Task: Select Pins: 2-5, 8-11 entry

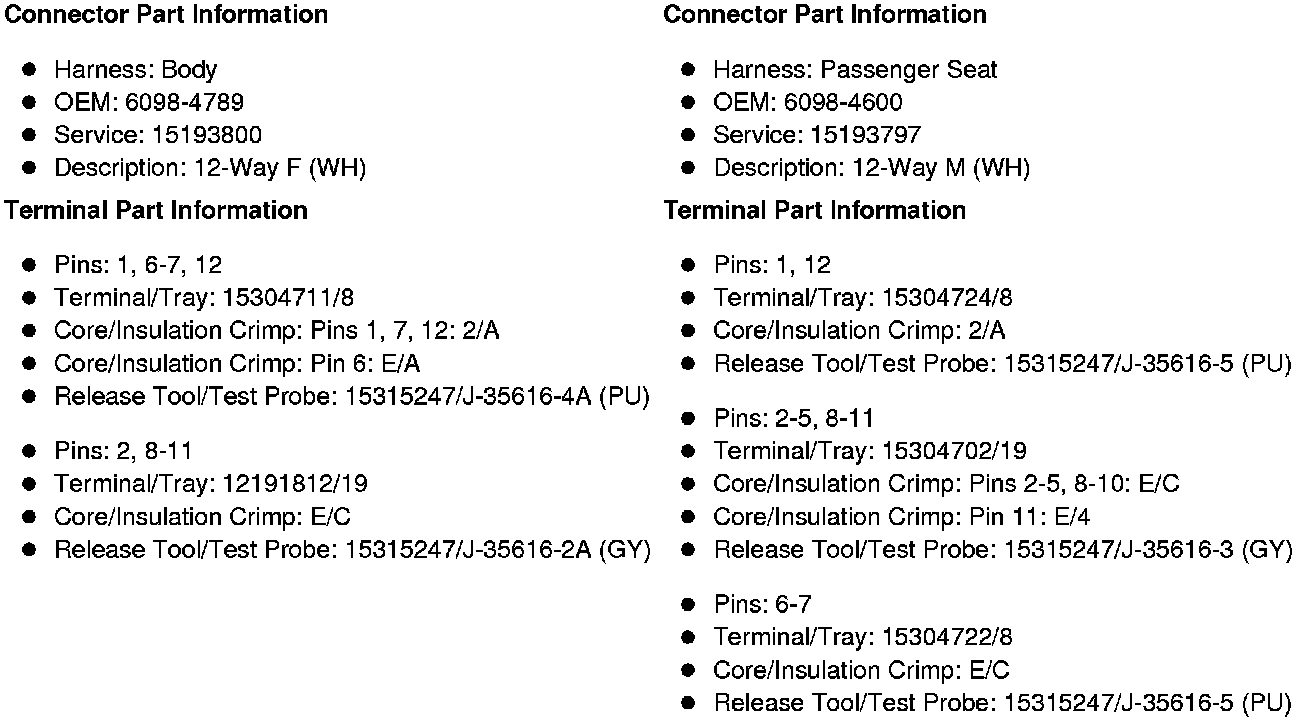Action: (794, 419)
